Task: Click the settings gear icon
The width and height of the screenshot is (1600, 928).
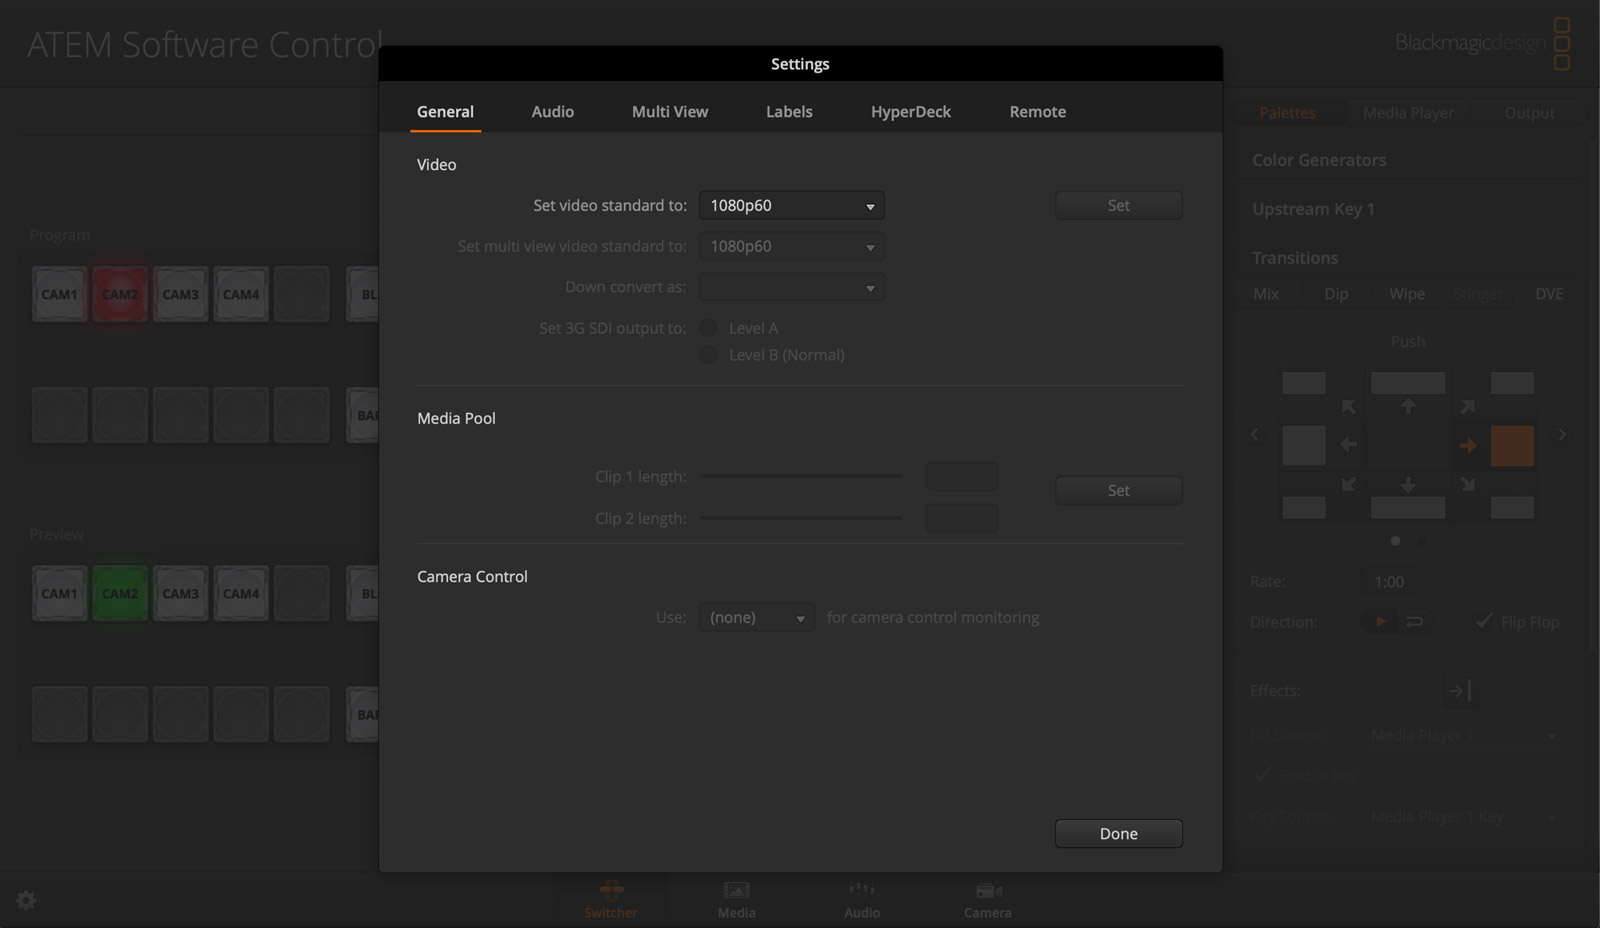Action: 25,900
